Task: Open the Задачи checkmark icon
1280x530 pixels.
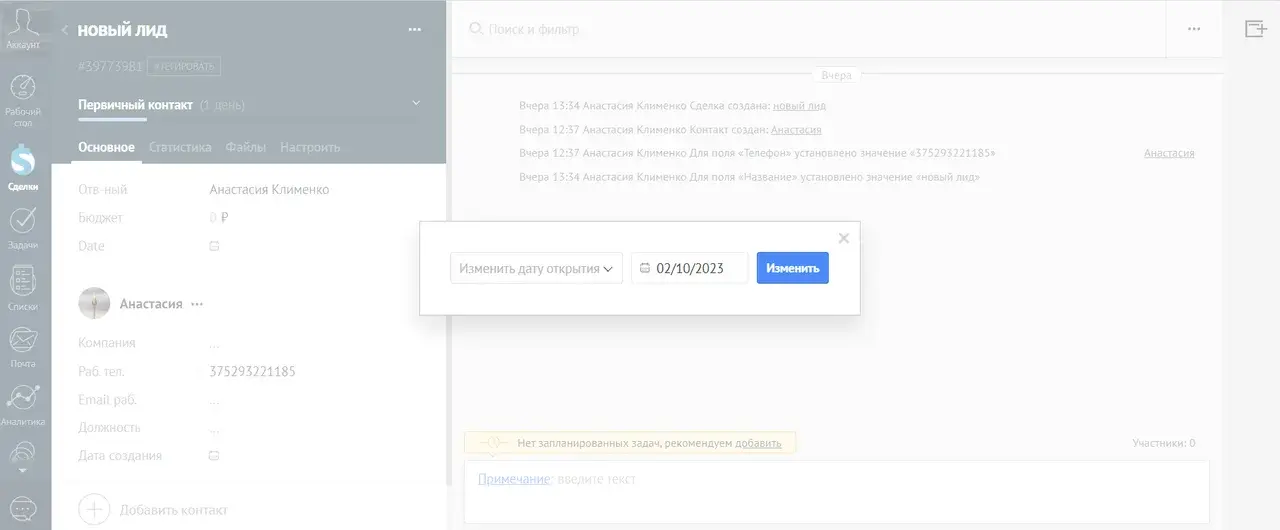Action: pyautogui.click(x=22, y=220)
